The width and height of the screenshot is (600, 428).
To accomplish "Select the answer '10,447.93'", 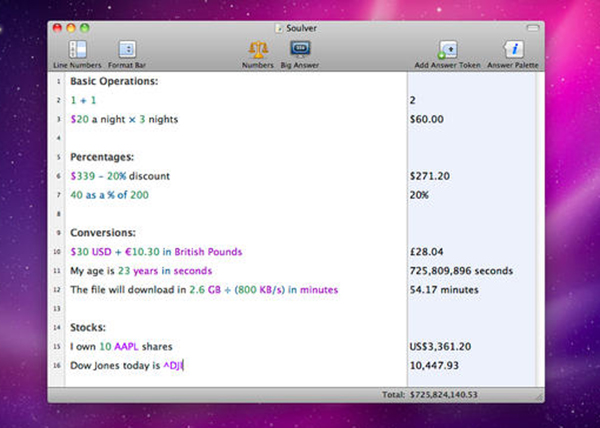I will 434,366.
